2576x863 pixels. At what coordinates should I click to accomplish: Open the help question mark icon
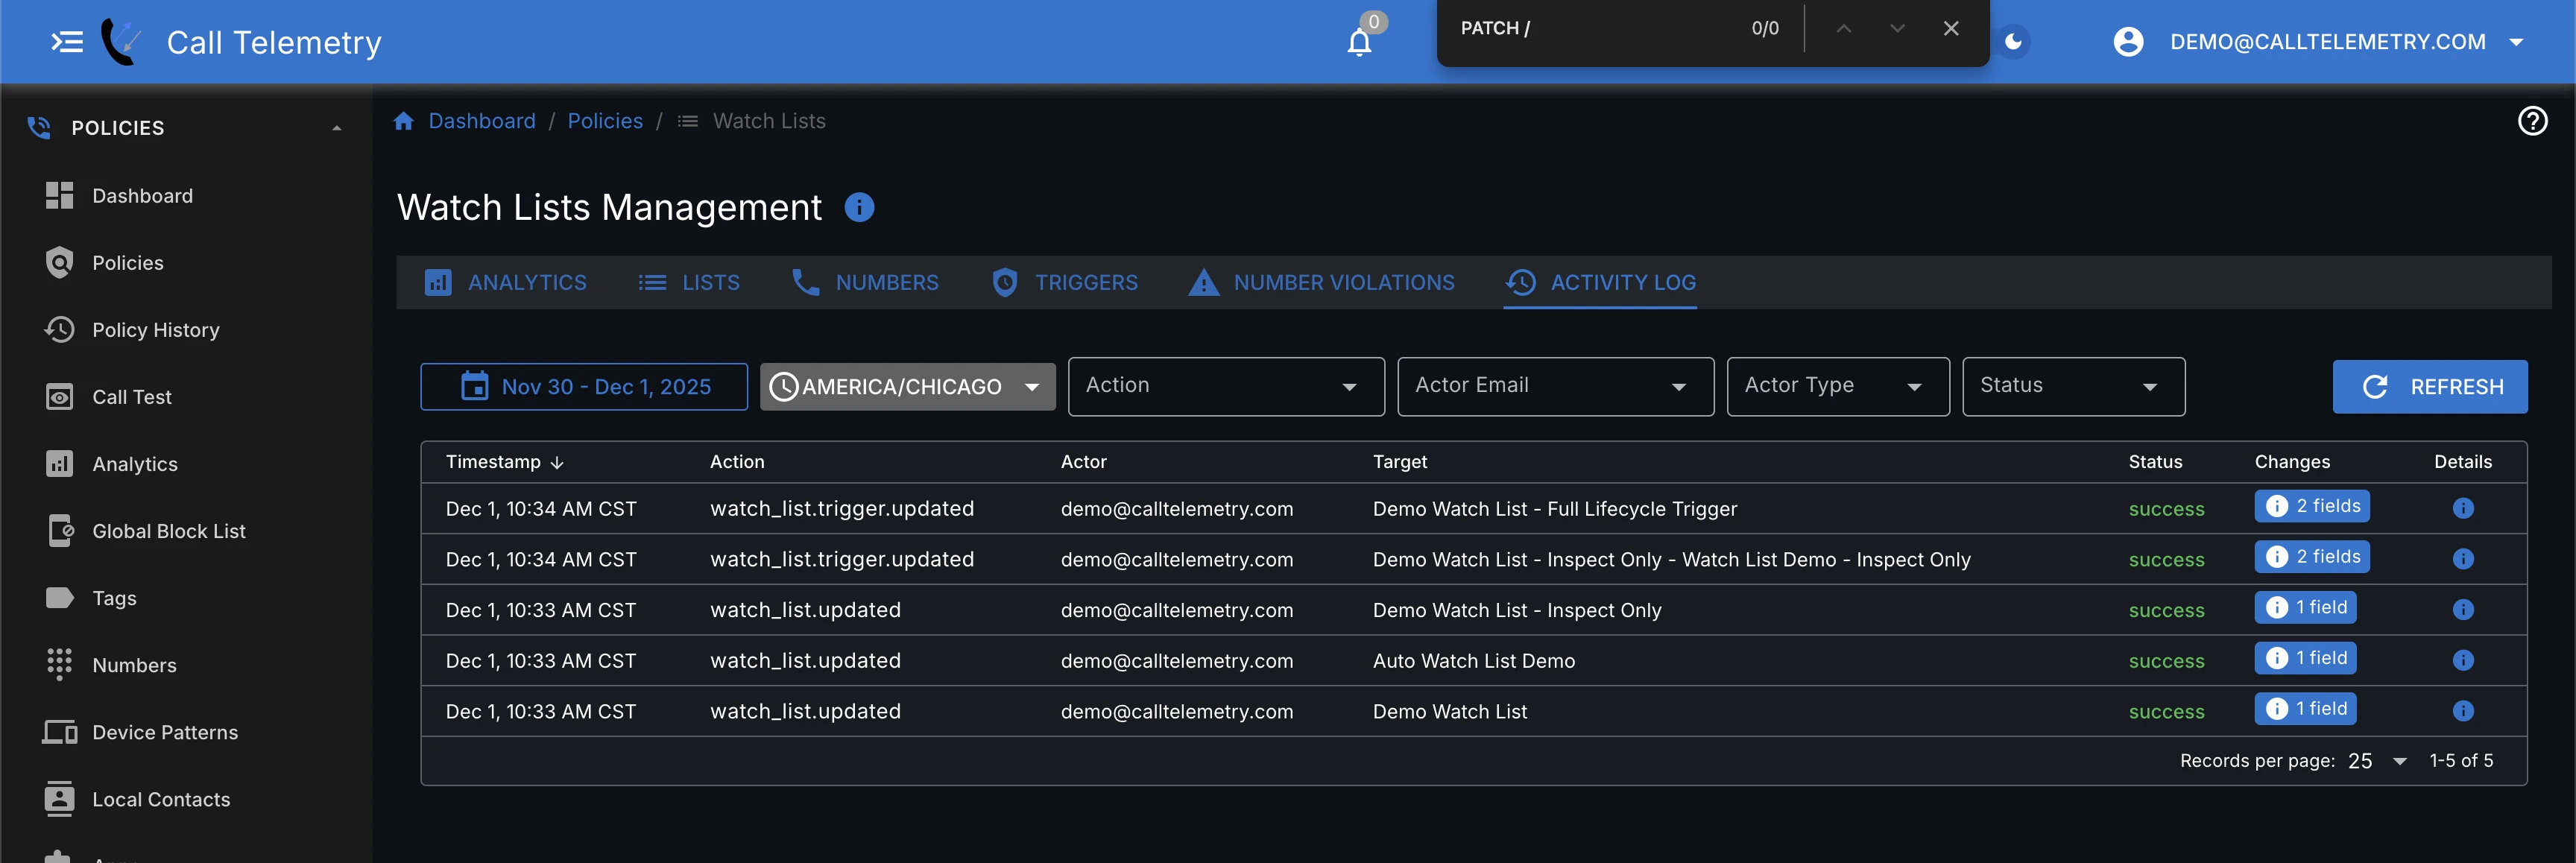[x=2532, y=121]
